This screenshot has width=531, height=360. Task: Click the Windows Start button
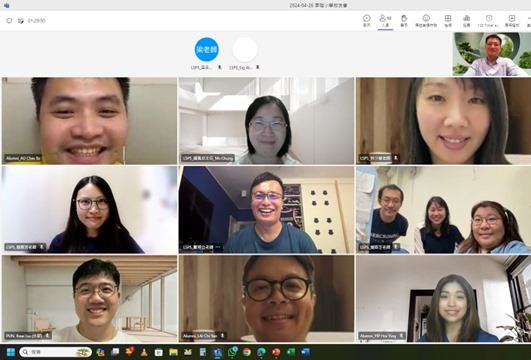(x=10, y=352)
